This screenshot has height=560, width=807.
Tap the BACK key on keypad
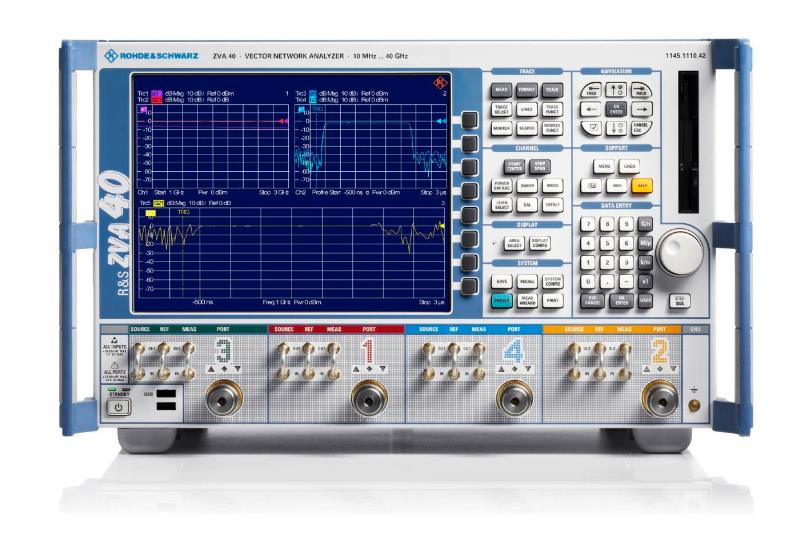coord(645,301)
